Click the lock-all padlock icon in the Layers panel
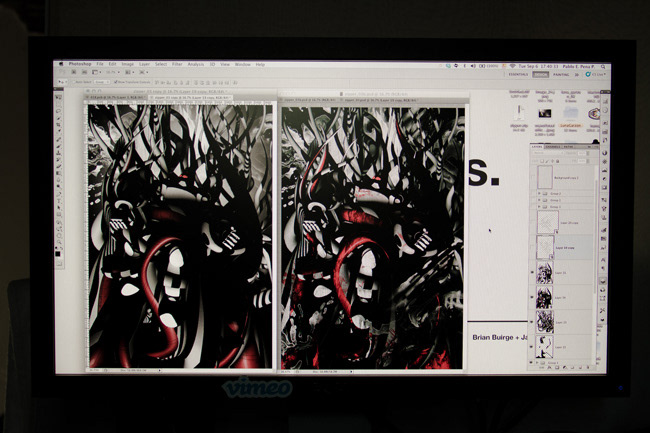The width and height of the screenshot is (650, 433). (558, 161)
